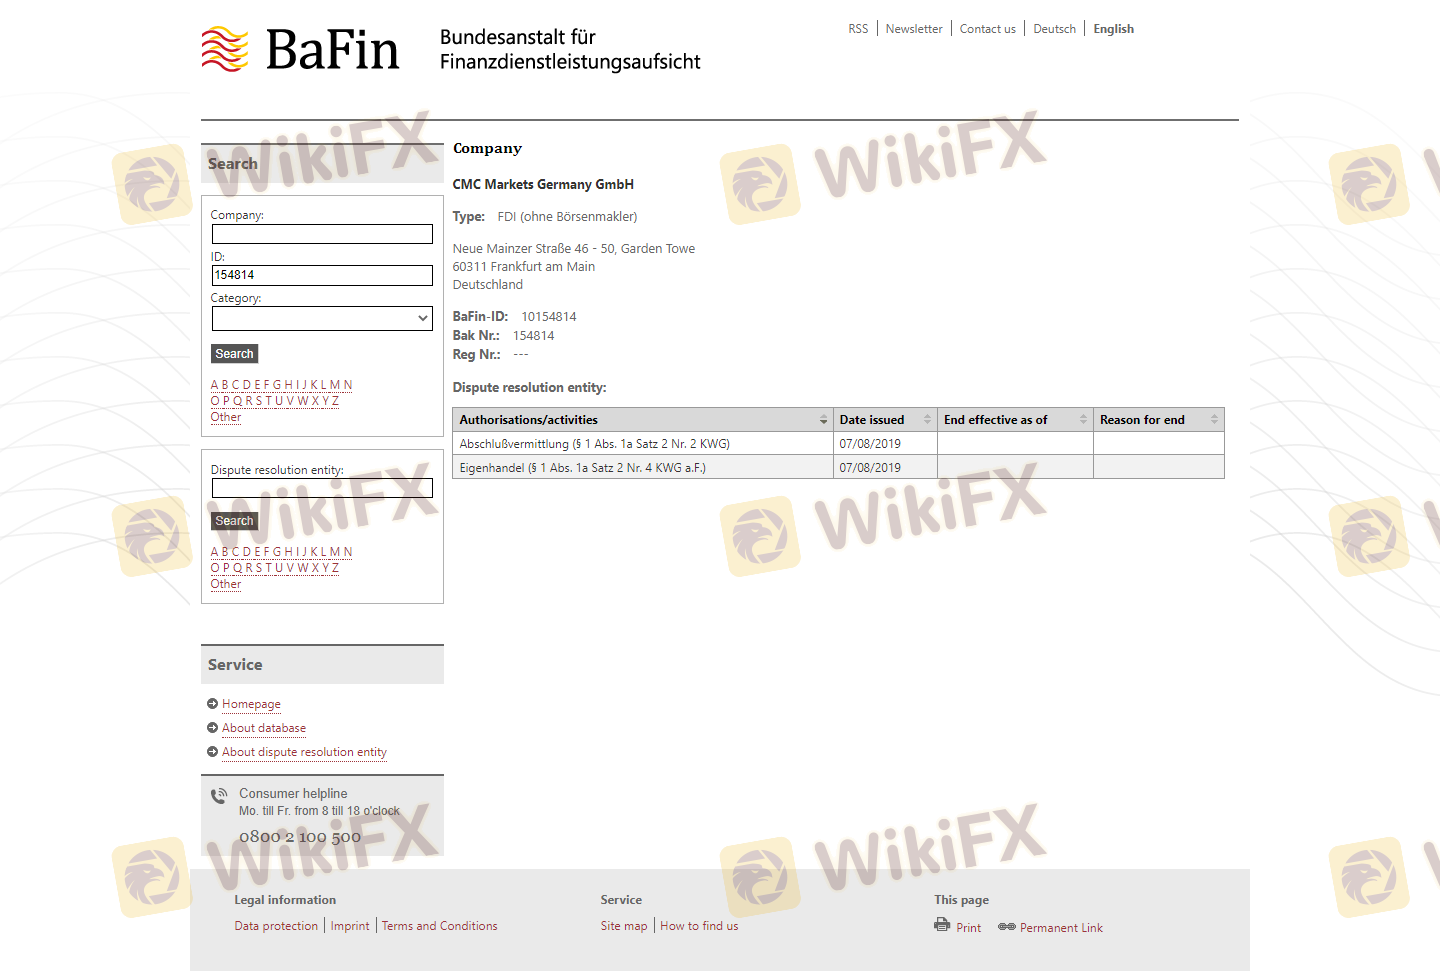Sort by Authorisations/activities column arrows
Screen dimensions: 1440x976
click(x=823, y=420)
